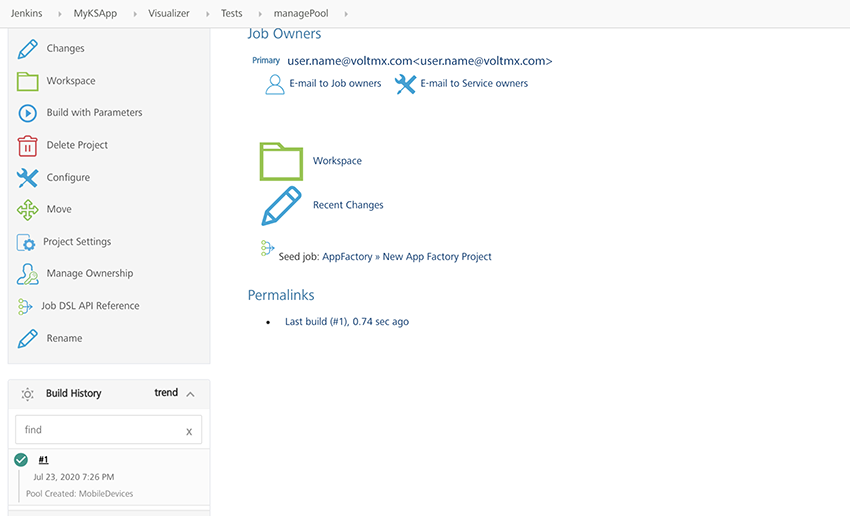The width and height of the screenshot is (850, 516).
Task: Open Project Settings in sidebar menu
Action: (77, 242)
